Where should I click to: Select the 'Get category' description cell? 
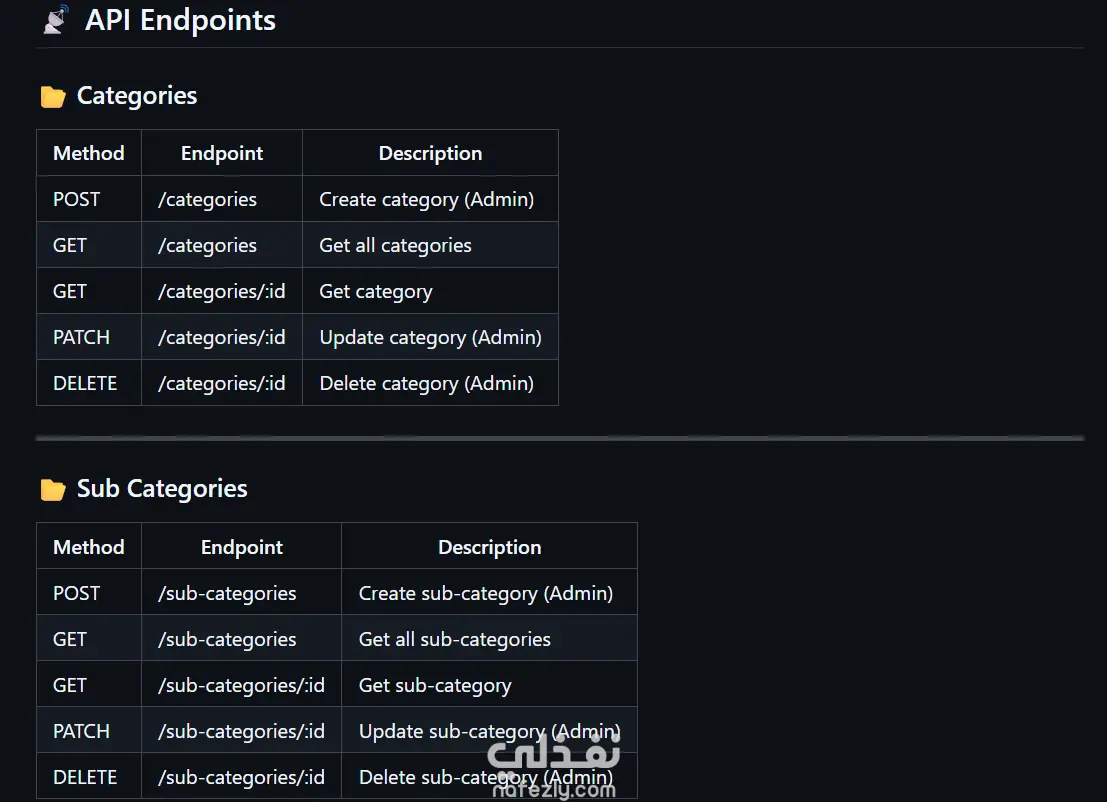376,291
